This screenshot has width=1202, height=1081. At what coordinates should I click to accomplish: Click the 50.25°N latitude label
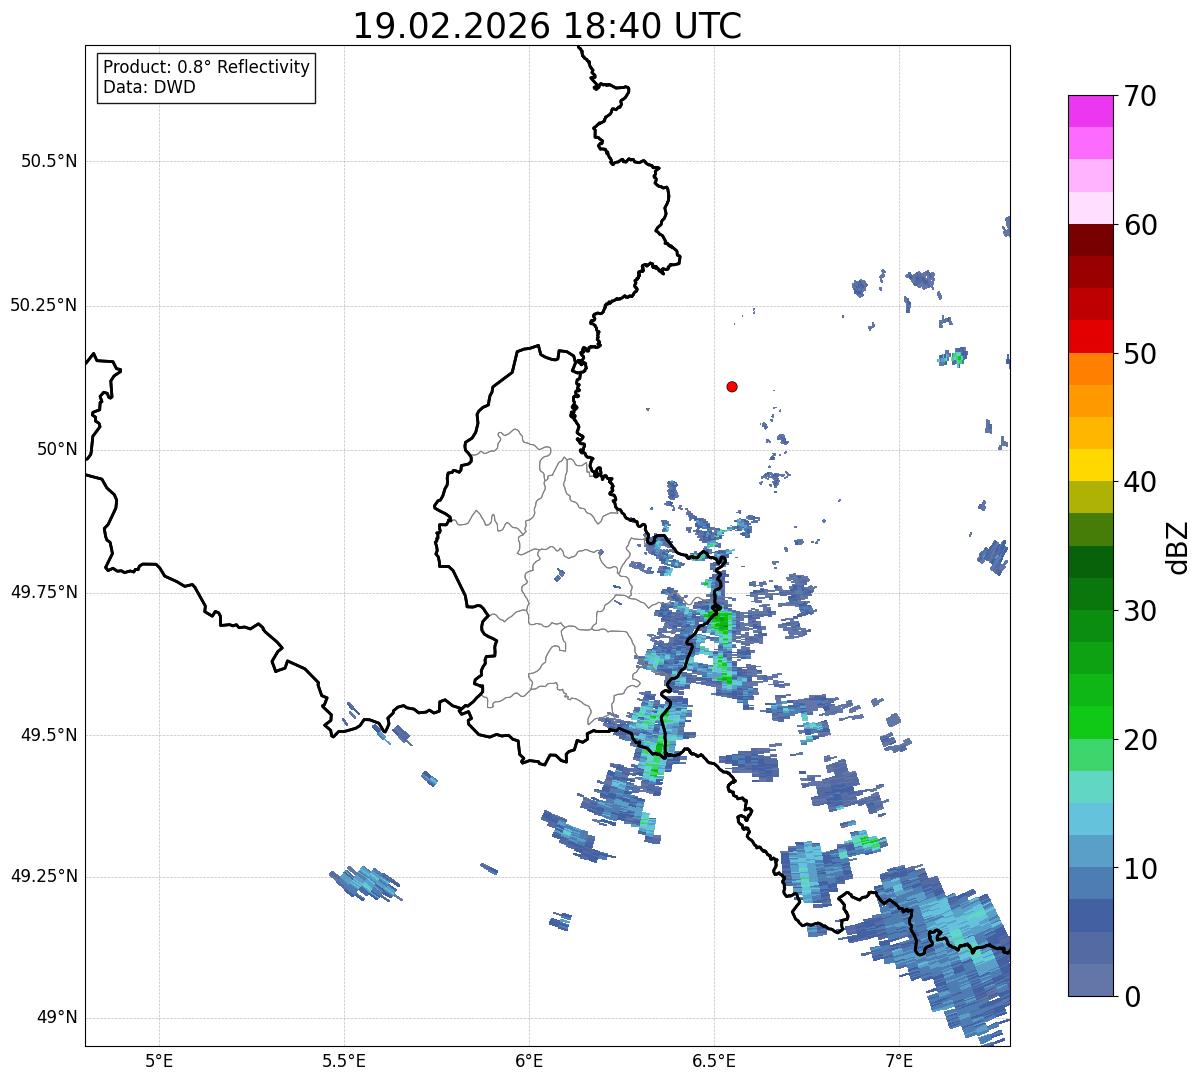pos(43,305)
